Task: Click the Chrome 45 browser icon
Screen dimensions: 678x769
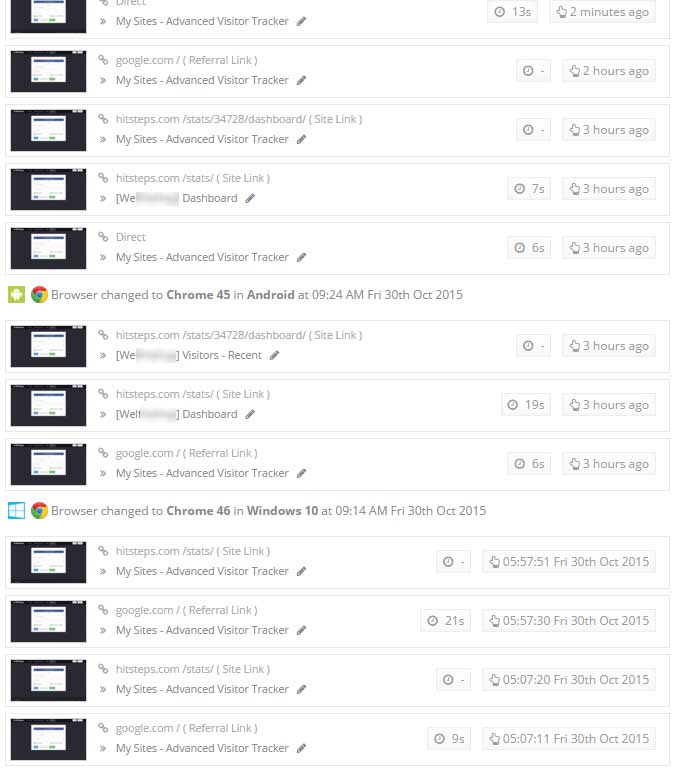Action: click(x=39, y=295)
